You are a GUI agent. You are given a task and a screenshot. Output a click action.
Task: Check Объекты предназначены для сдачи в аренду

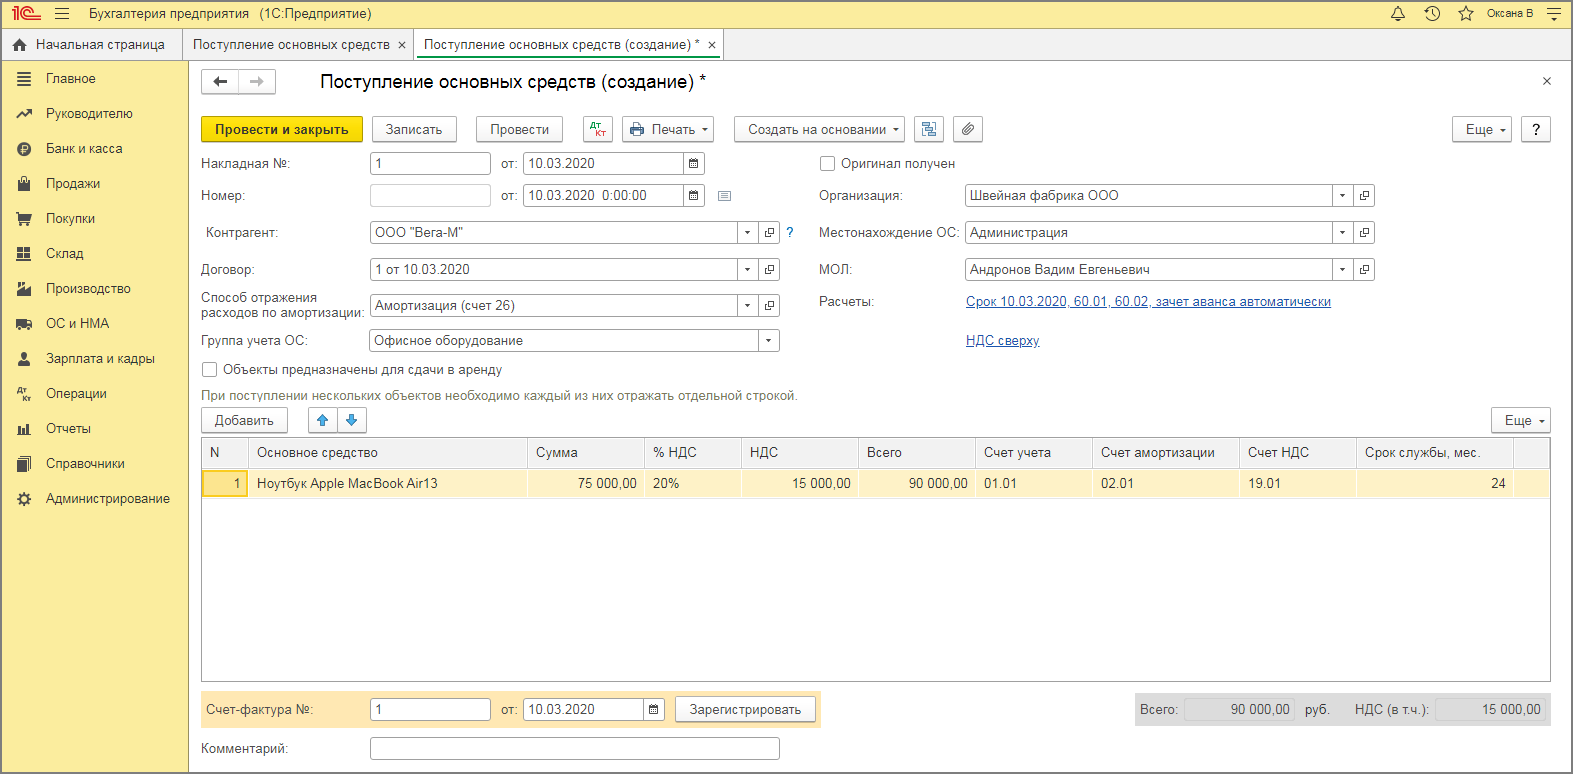pyautogui.click(x=209, y=370)
